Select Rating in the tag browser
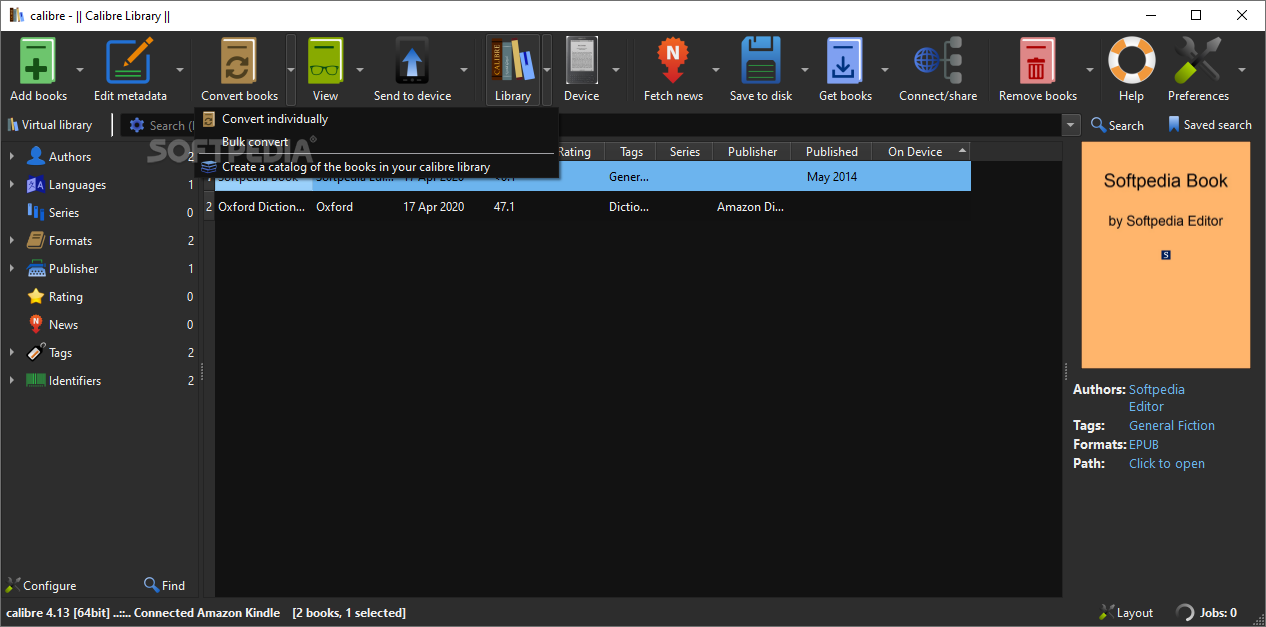This screenshot has width=1266, height=627. 65,297
